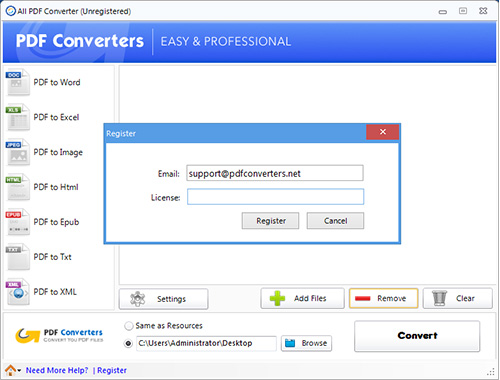Click the home icon in status bar
The height and width of the screenshot is (380, 500).
pyautogui.click(x=10, y=370)
